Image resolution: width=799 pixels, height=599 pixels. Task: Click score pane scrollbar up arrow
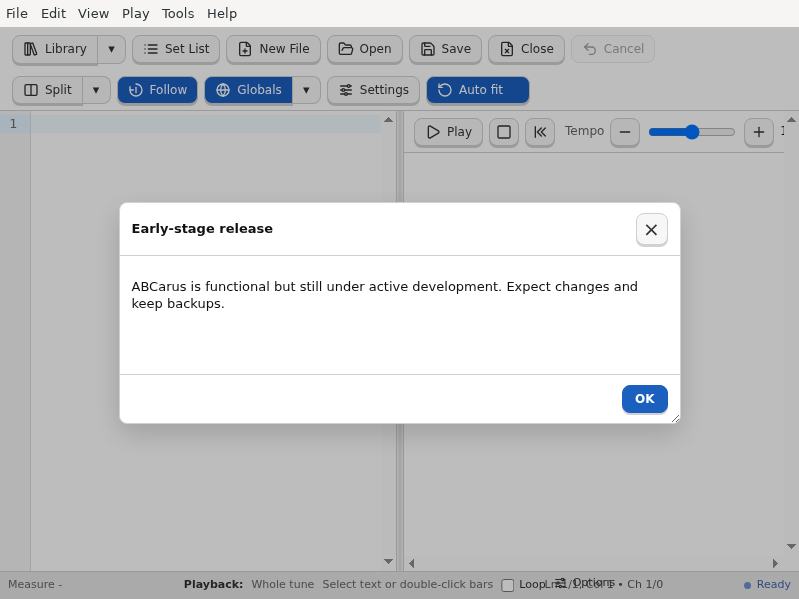point(791,120)
